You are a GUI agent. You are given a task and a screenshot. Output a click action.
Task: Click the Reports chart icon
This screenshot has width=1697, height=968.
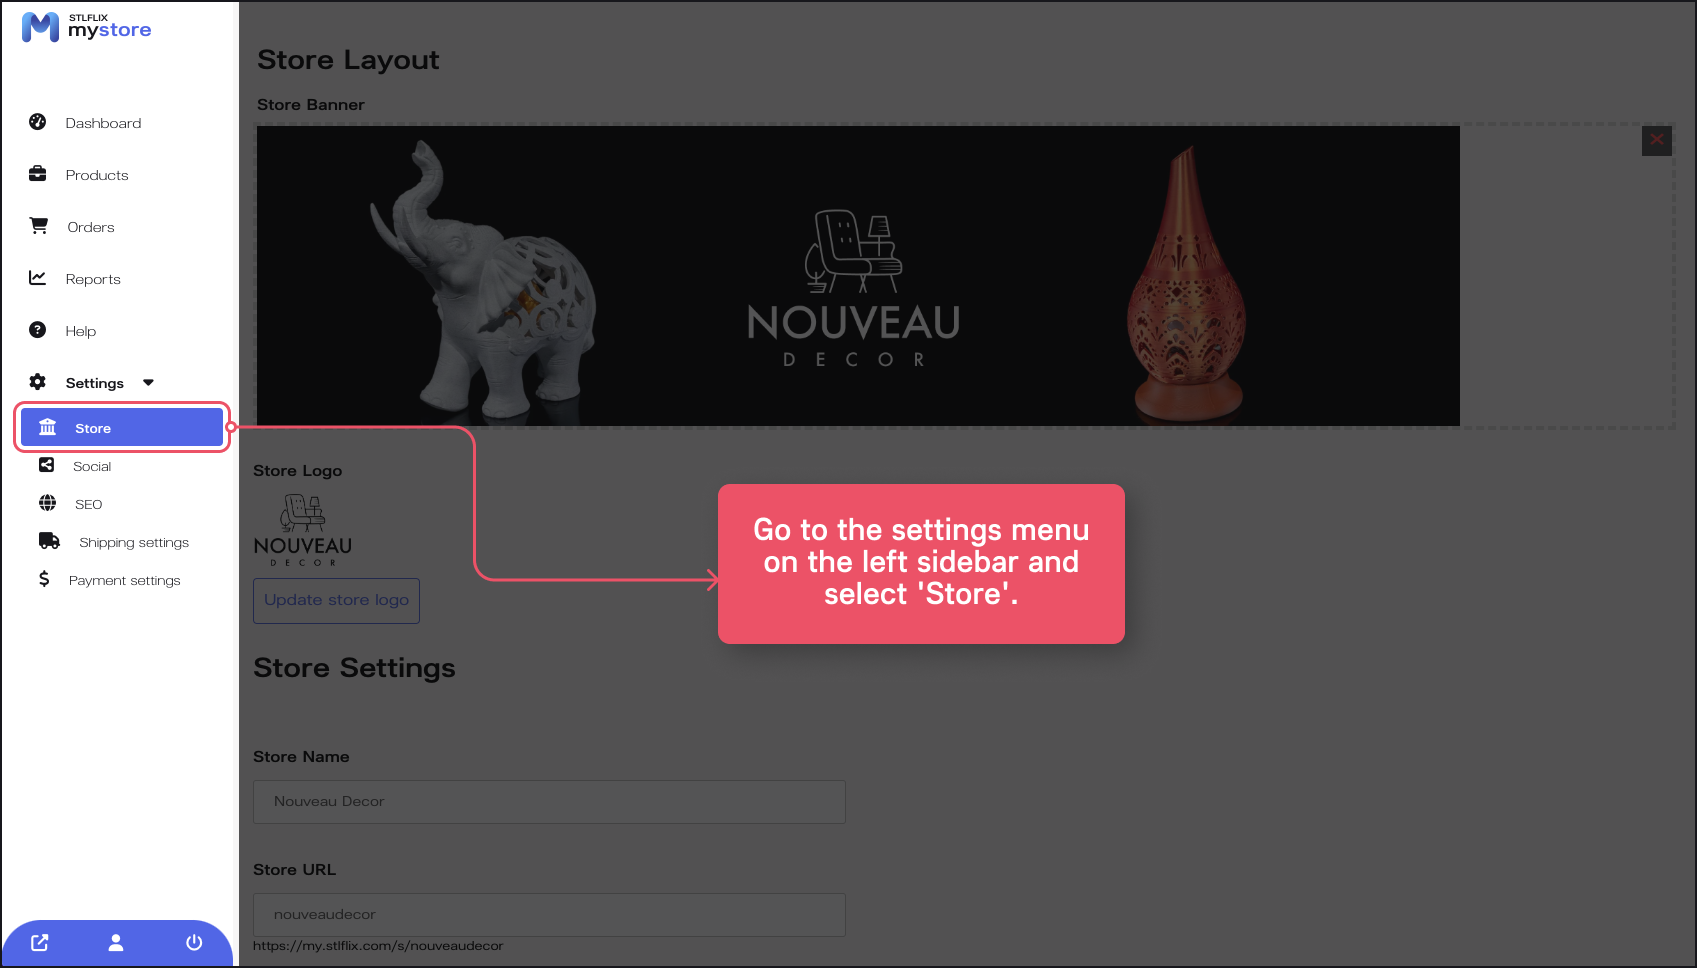(38, 278)
